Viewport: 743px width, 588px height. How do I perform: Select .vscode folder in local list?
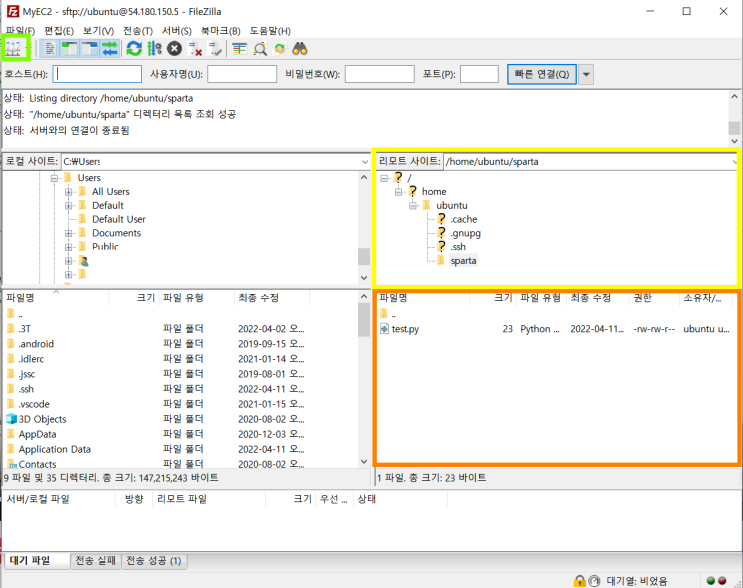pyautogui.click(x=34, y=404)
